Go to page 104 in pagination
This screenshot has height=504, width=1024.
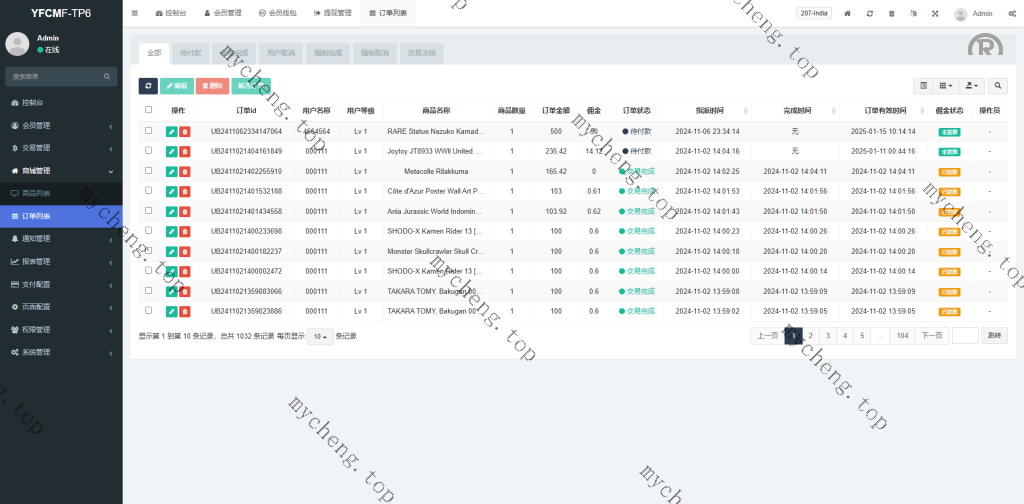click(902, 336)
